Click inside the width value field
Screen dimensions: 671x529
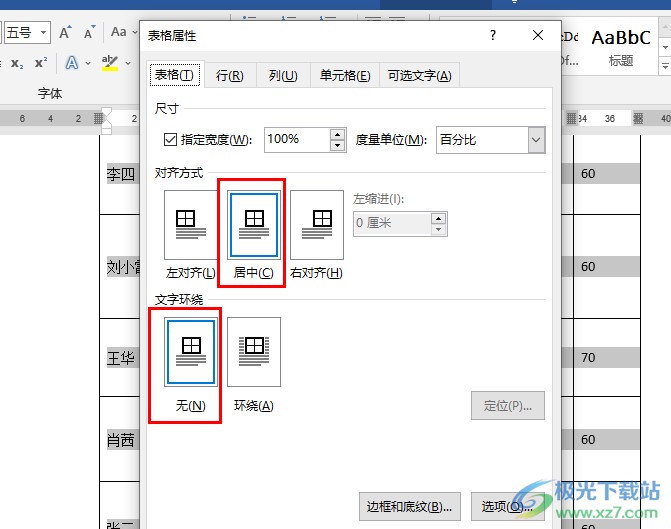pos(297,140)
